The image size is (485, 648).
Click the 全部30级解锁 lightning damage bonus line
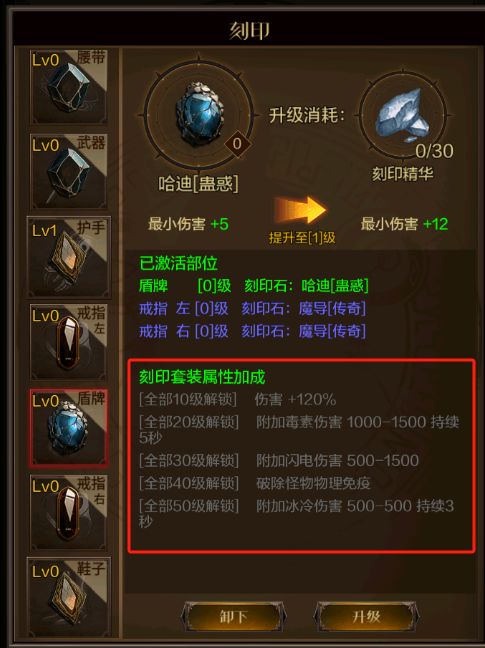pos(279,460)
